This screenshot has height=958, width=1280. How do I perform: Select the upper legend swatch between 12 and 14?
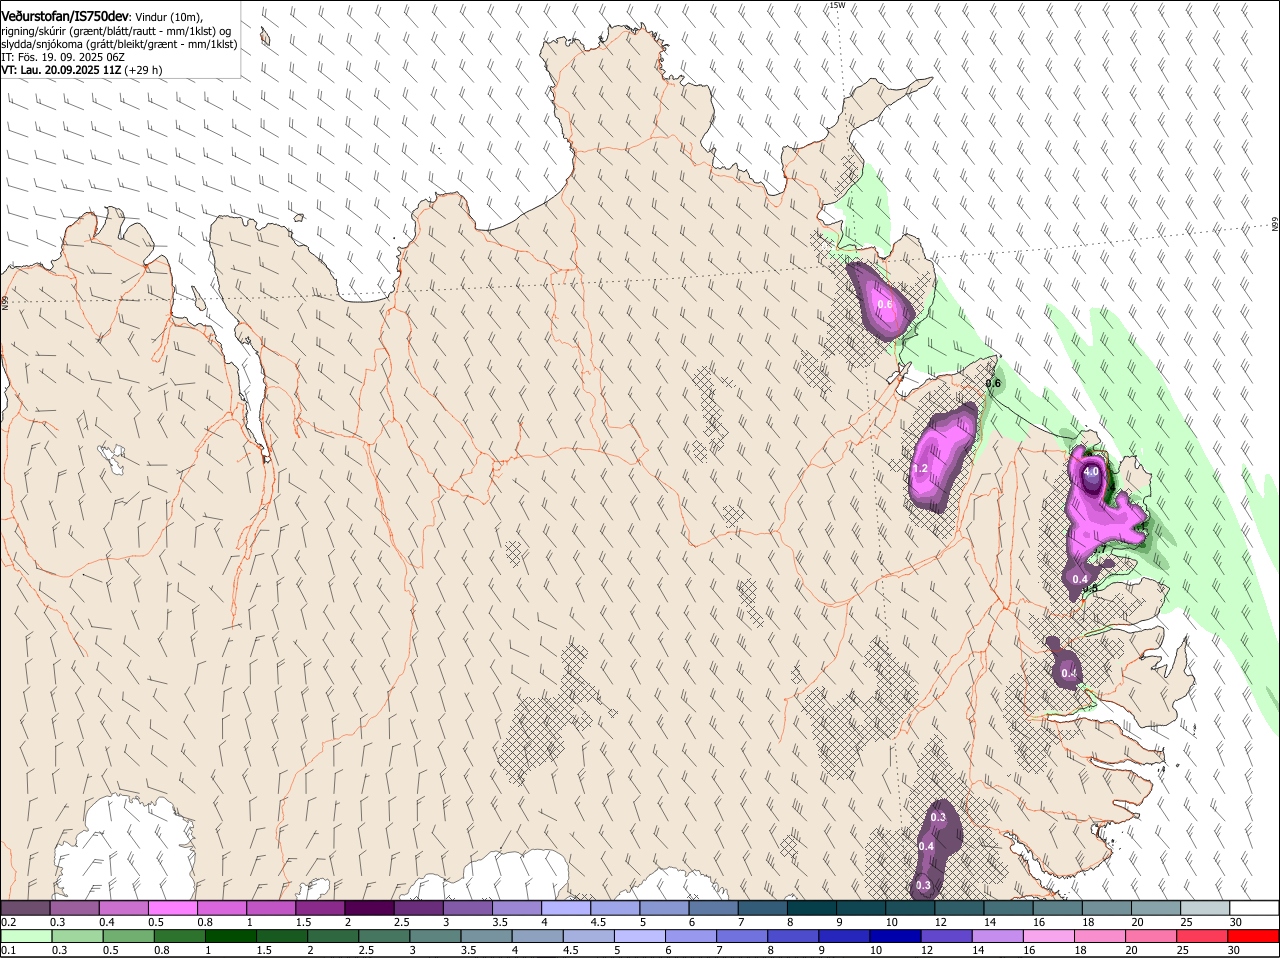coord(958,907)
